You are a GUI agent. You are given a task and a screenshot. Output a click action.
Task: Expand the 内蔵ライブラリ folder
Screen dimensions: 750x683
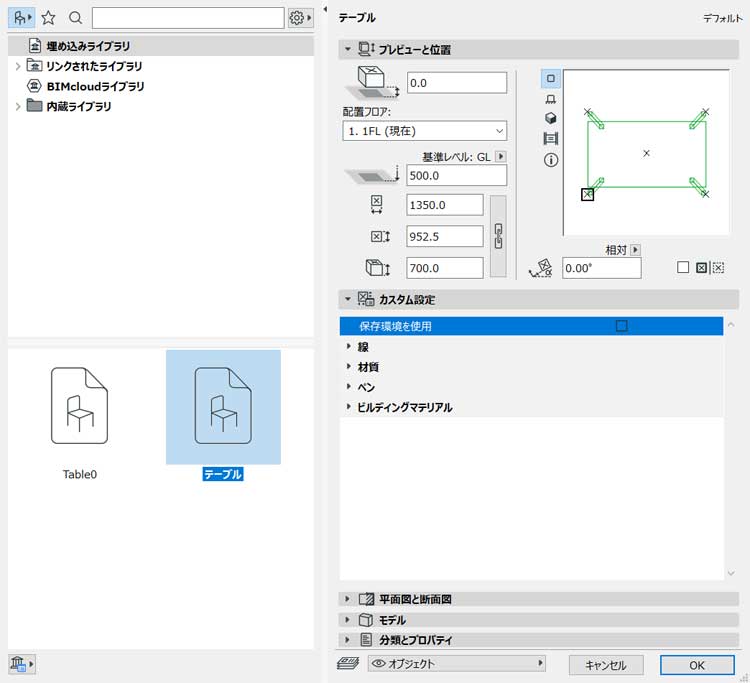point(18,106)
